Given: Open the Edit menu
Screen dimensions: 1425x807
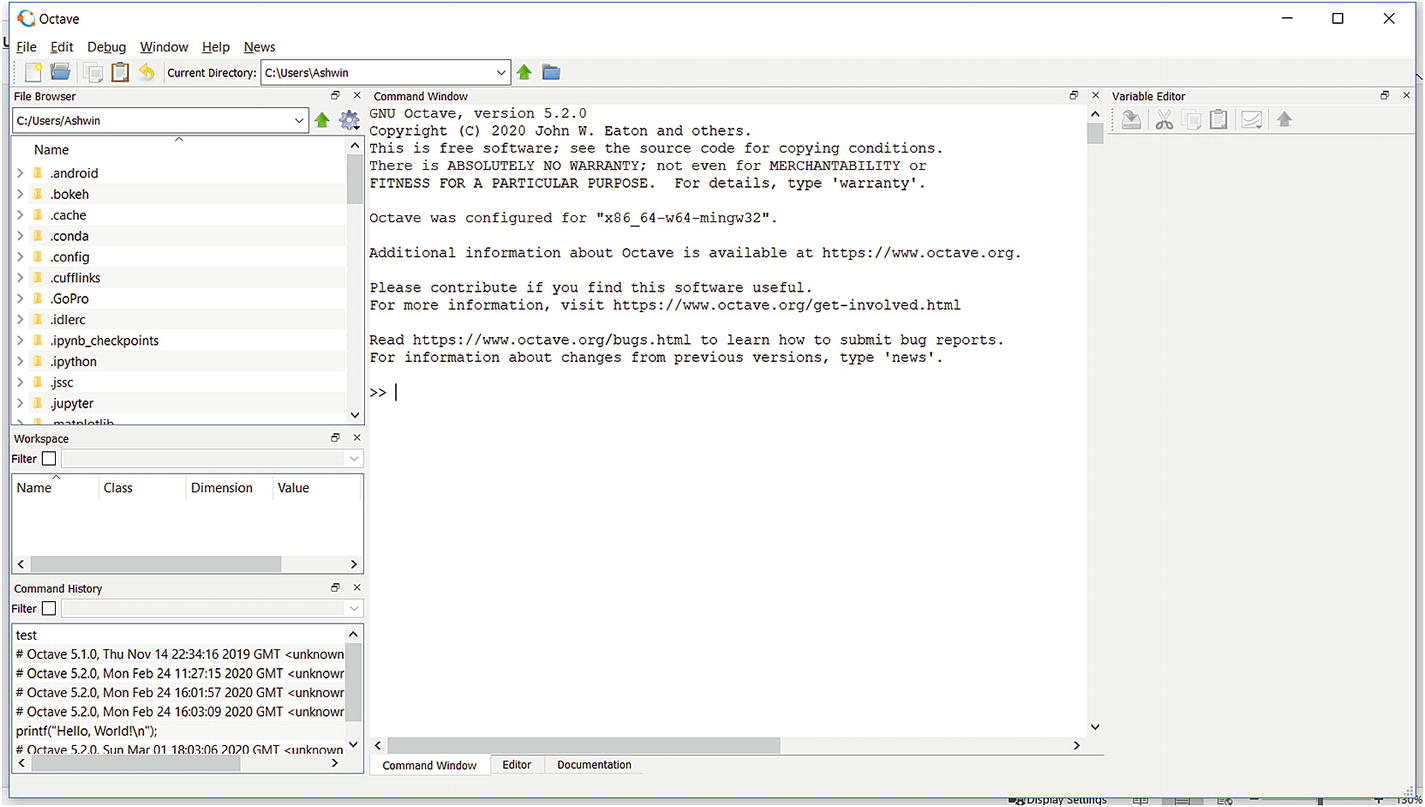Looking at the screenshot, I should tap(62, 47).
